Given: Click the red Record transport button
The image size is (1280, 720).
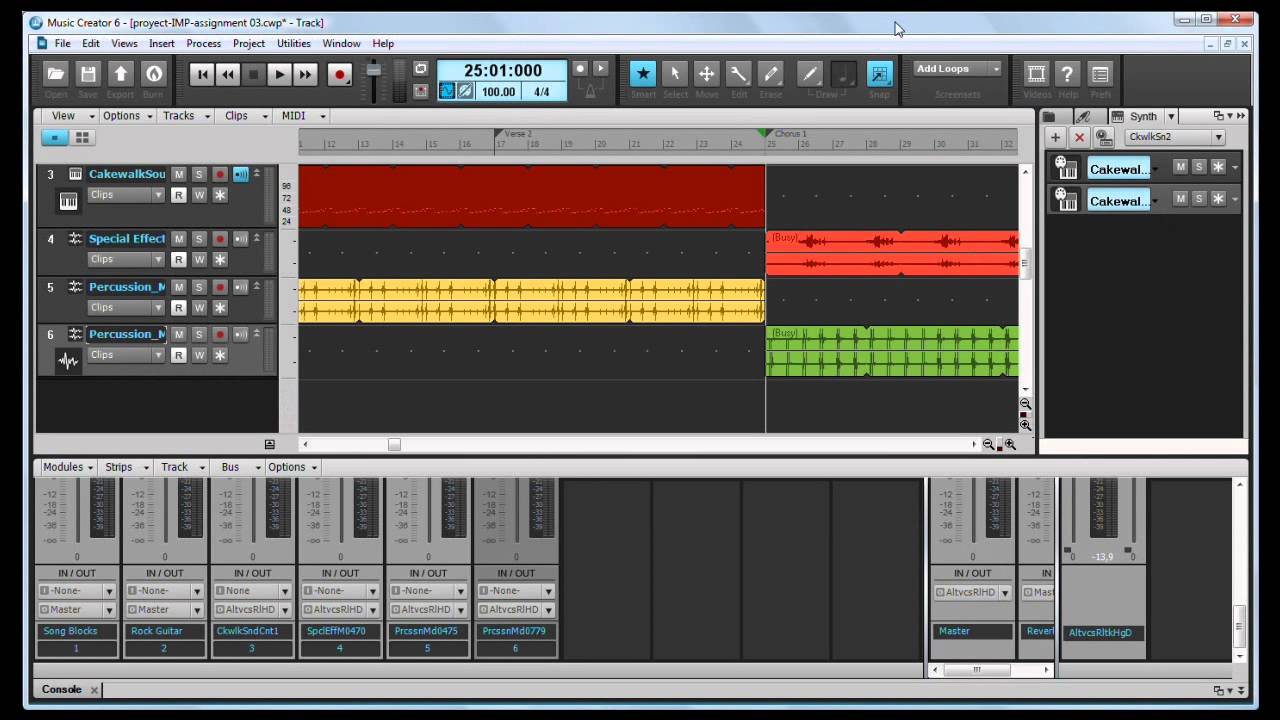Looking at the screenshot, I should point(340,74).
